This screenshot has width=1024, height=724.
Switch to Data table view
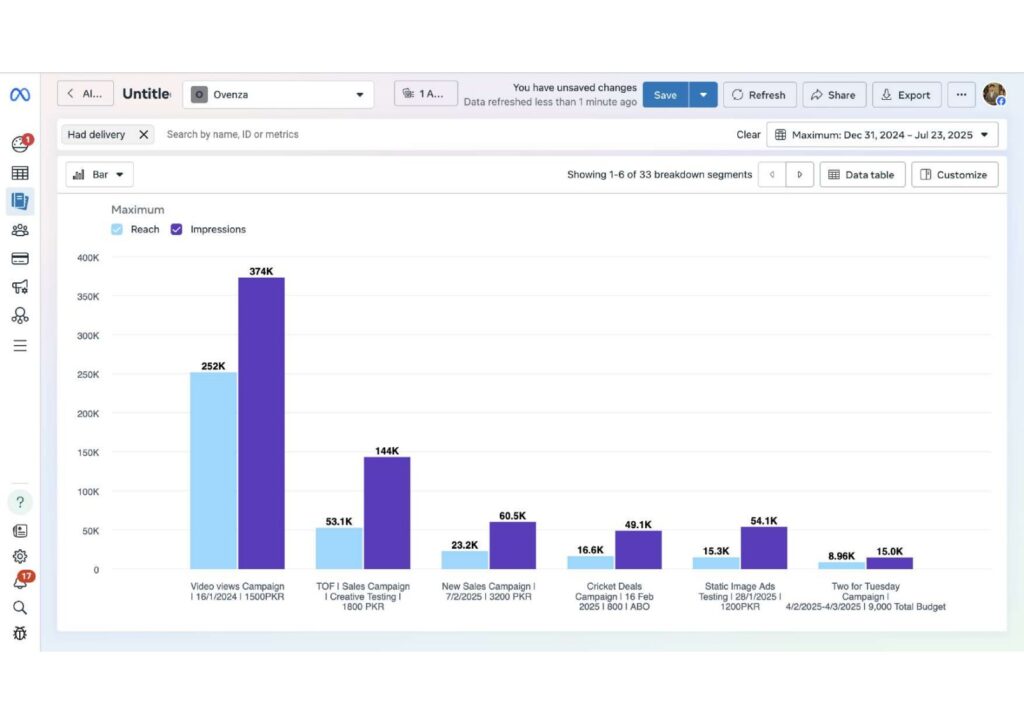[x=861, y=174]
